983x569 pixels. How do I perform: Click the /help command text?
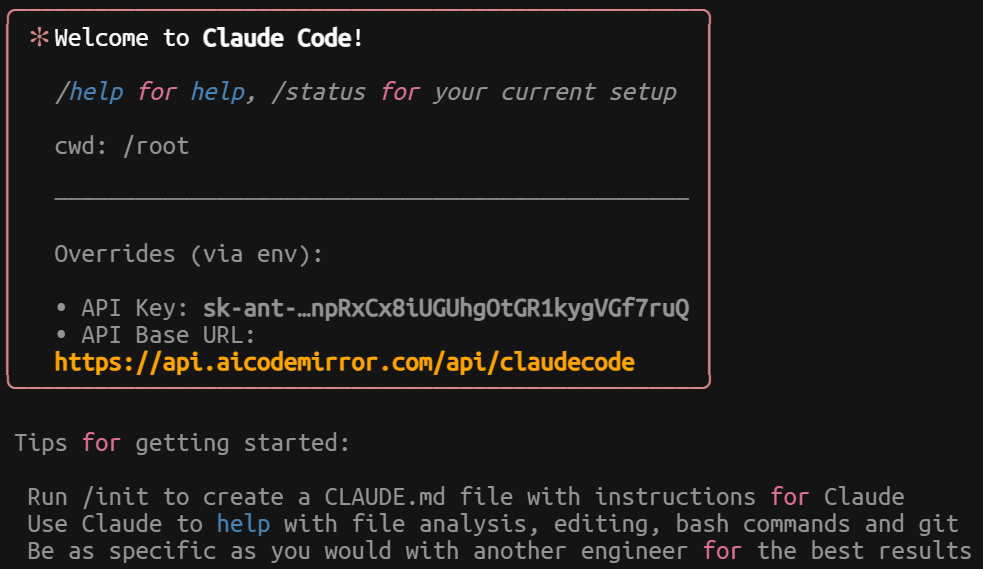coord(89,92)
